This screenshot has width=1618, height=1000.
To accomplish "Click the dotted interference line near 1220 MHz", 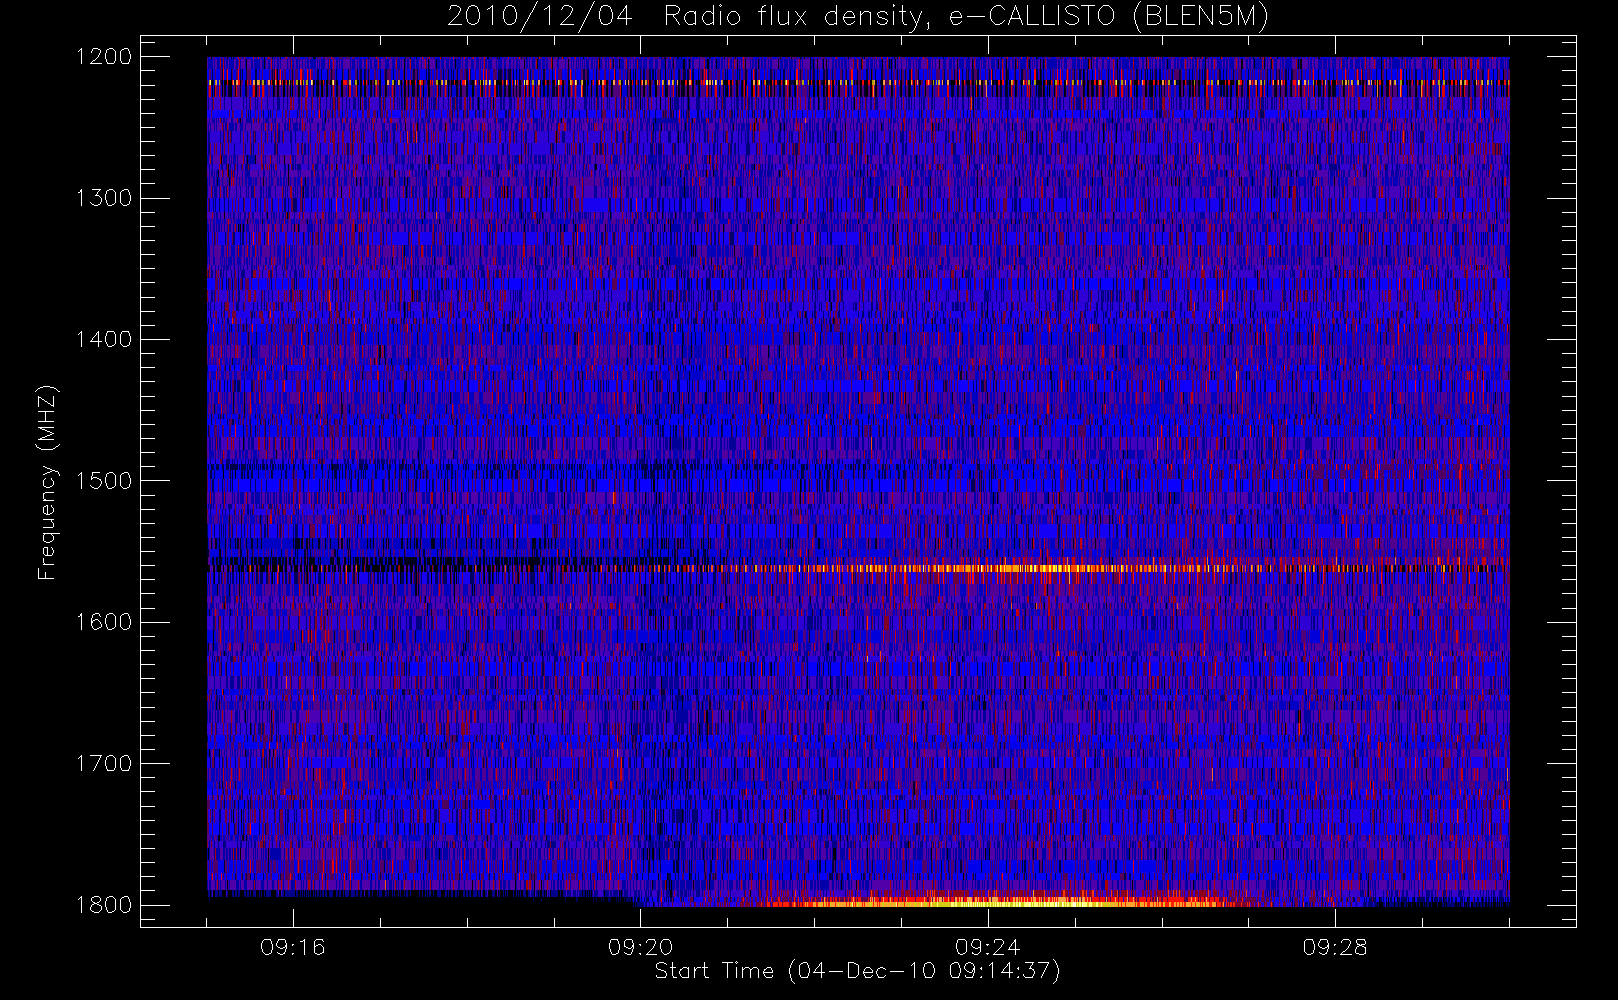I will pyautogui.click(x=858, y=83).
